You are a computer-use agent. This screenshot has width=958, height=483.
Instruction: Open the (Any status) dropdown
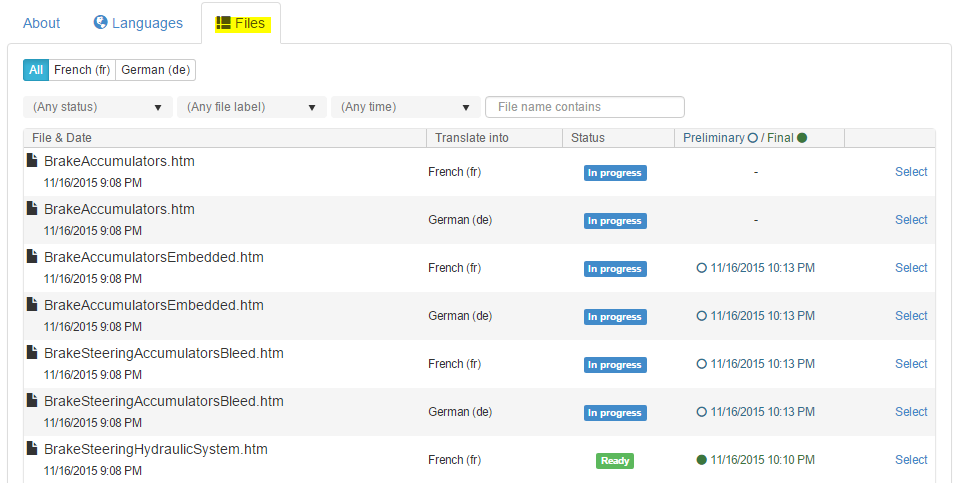tap(97, 107)
